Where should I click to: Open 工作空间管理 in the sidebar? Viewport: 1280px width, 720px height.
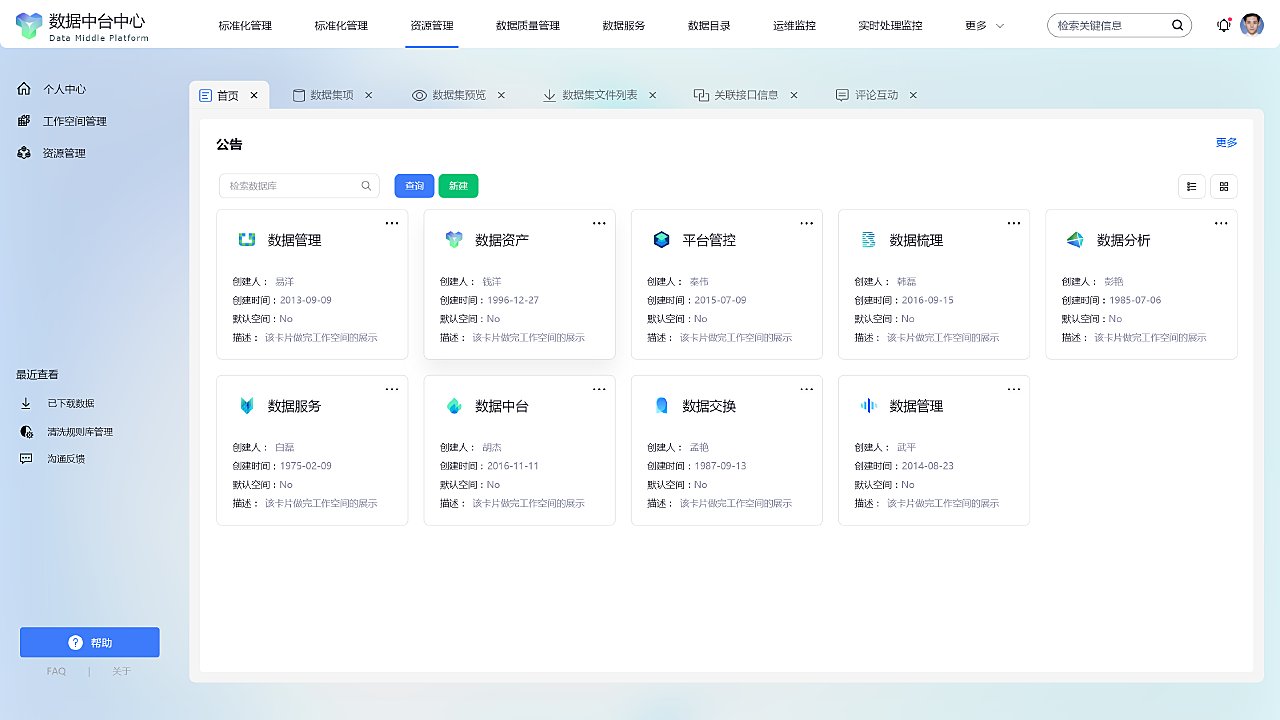coord(62,121)
